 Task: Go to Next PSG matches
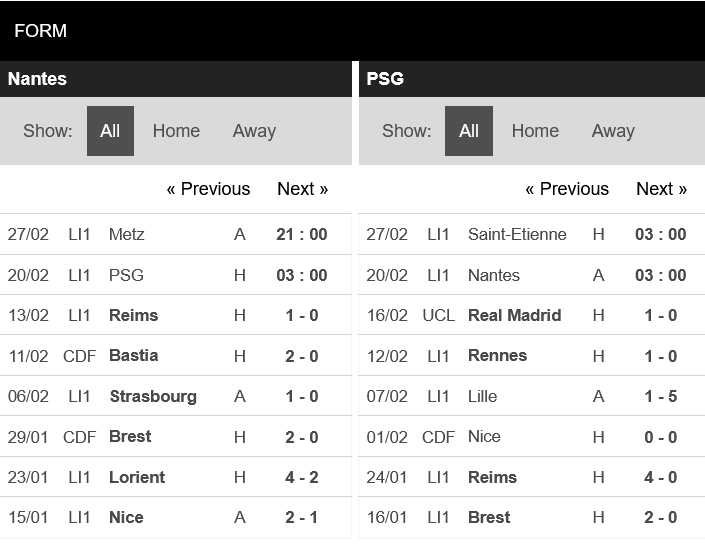pos(661,189)
